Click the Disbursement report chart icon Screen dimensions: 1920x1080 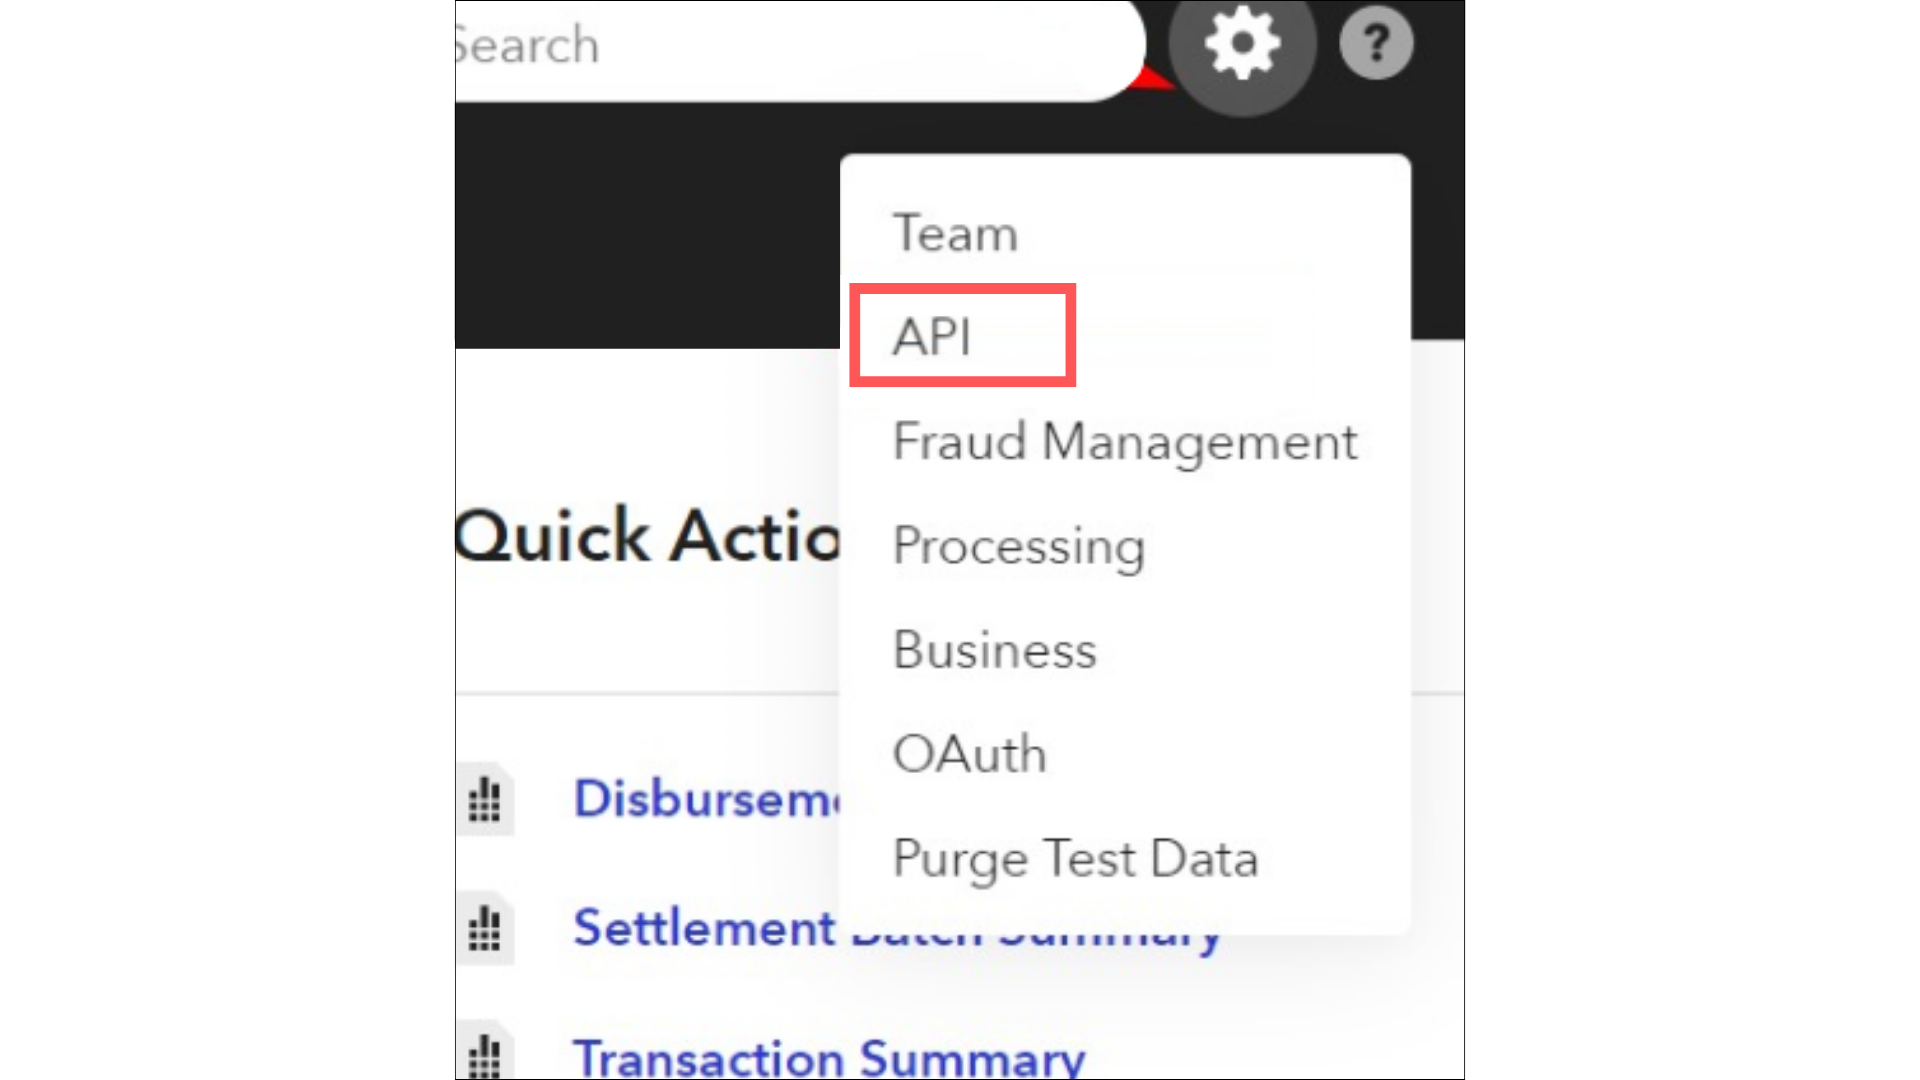click(485, 799)
